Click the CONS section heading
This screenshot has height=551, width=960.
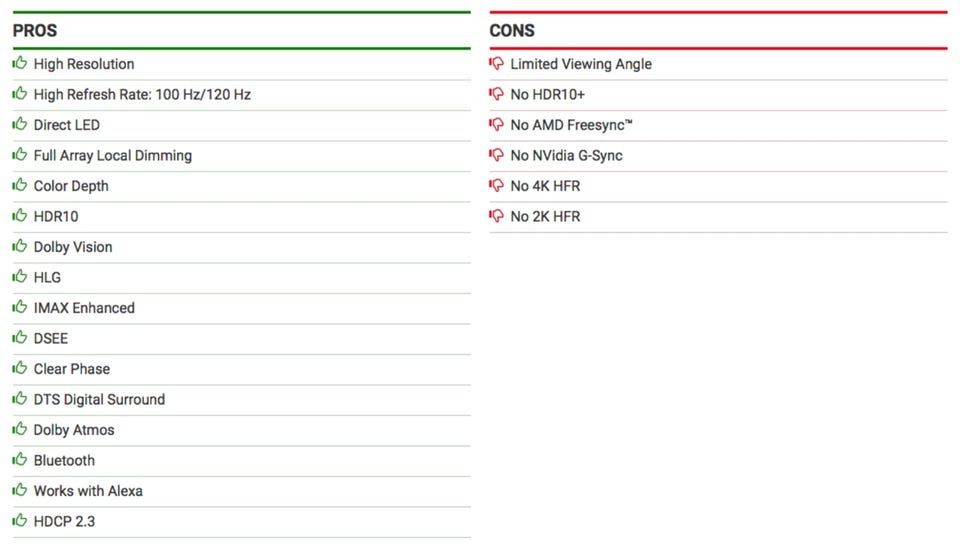click(x=512, y=31)
